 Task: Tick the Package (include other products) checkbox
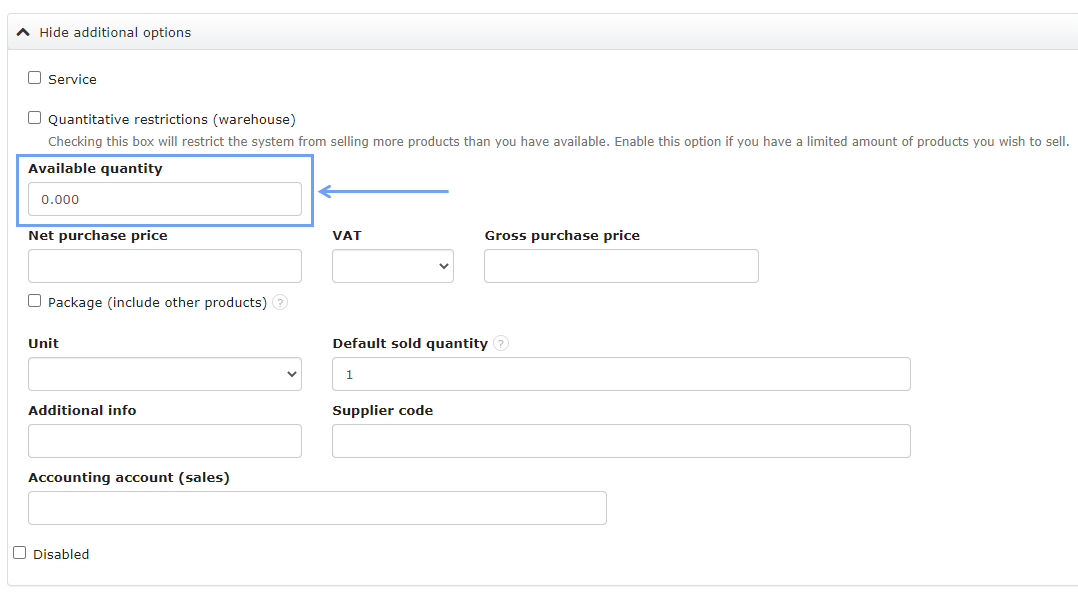coord(35,301)
